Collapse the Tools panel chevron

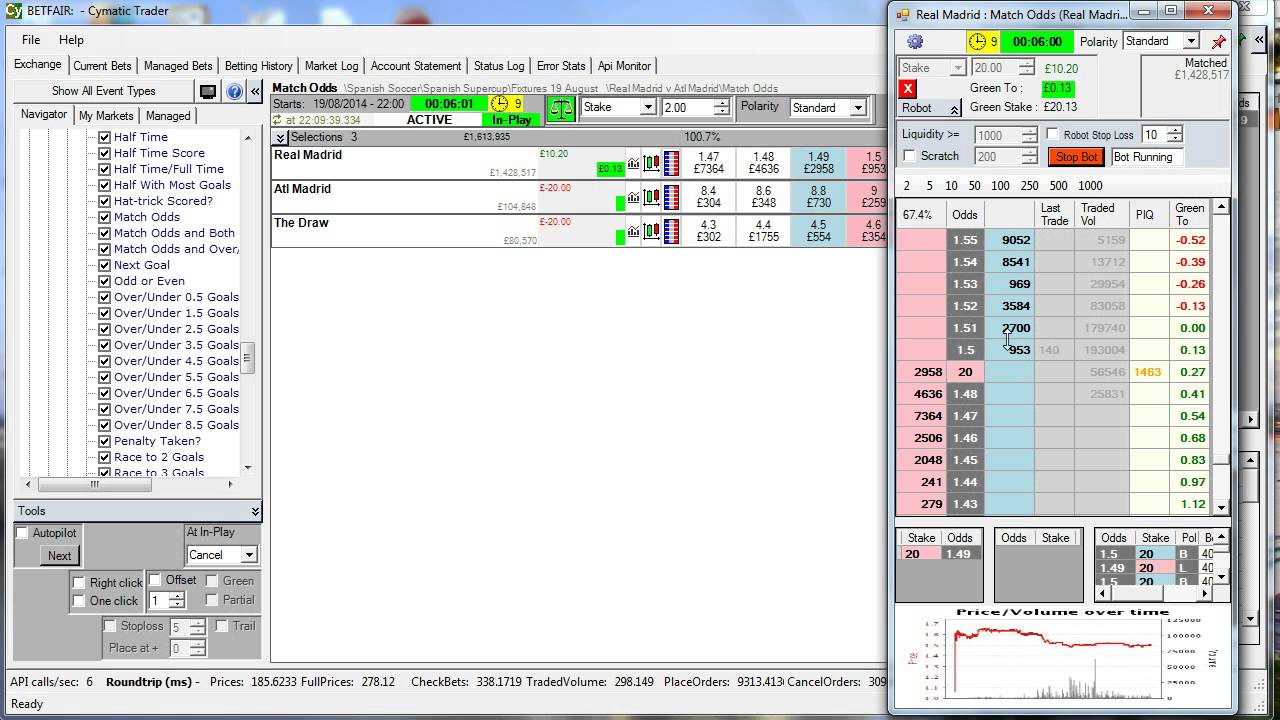[x=255, y=511]
